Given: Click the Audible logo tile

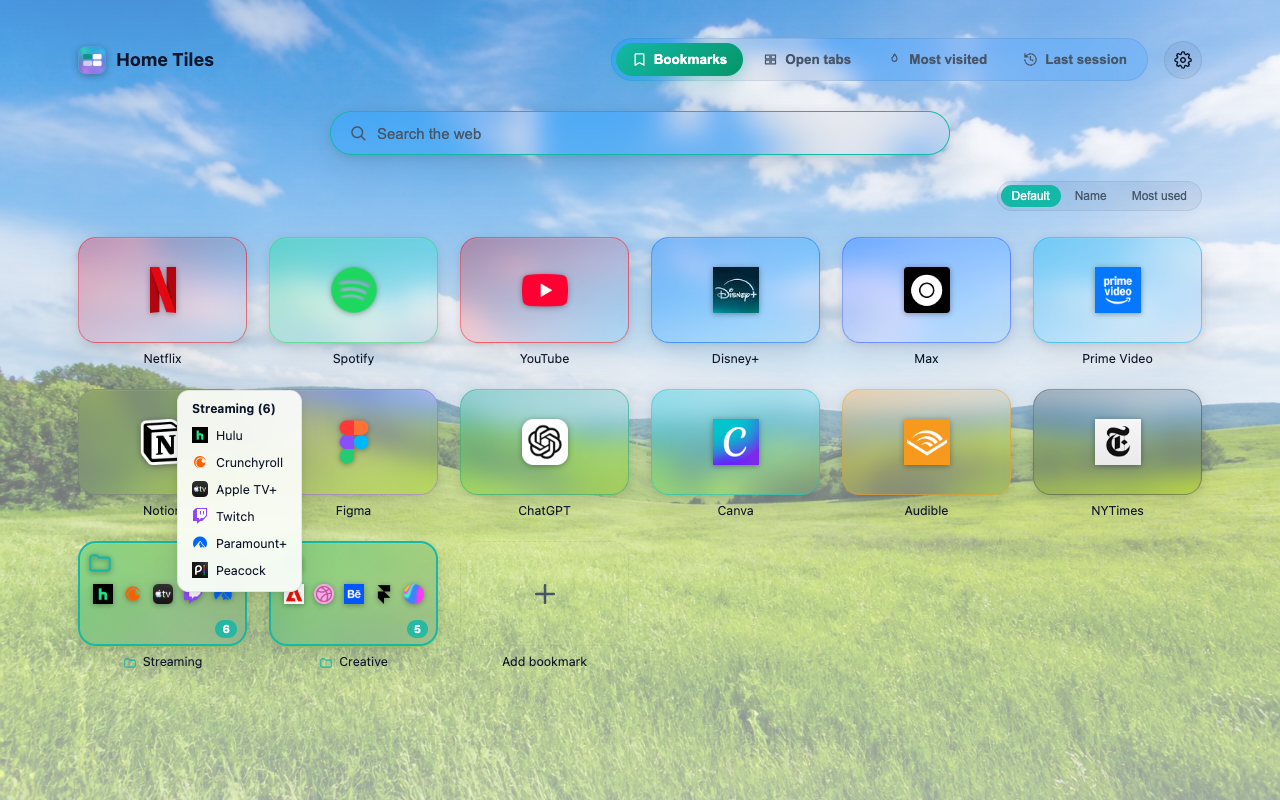Looking at the screenshot, I should (926, 442).
